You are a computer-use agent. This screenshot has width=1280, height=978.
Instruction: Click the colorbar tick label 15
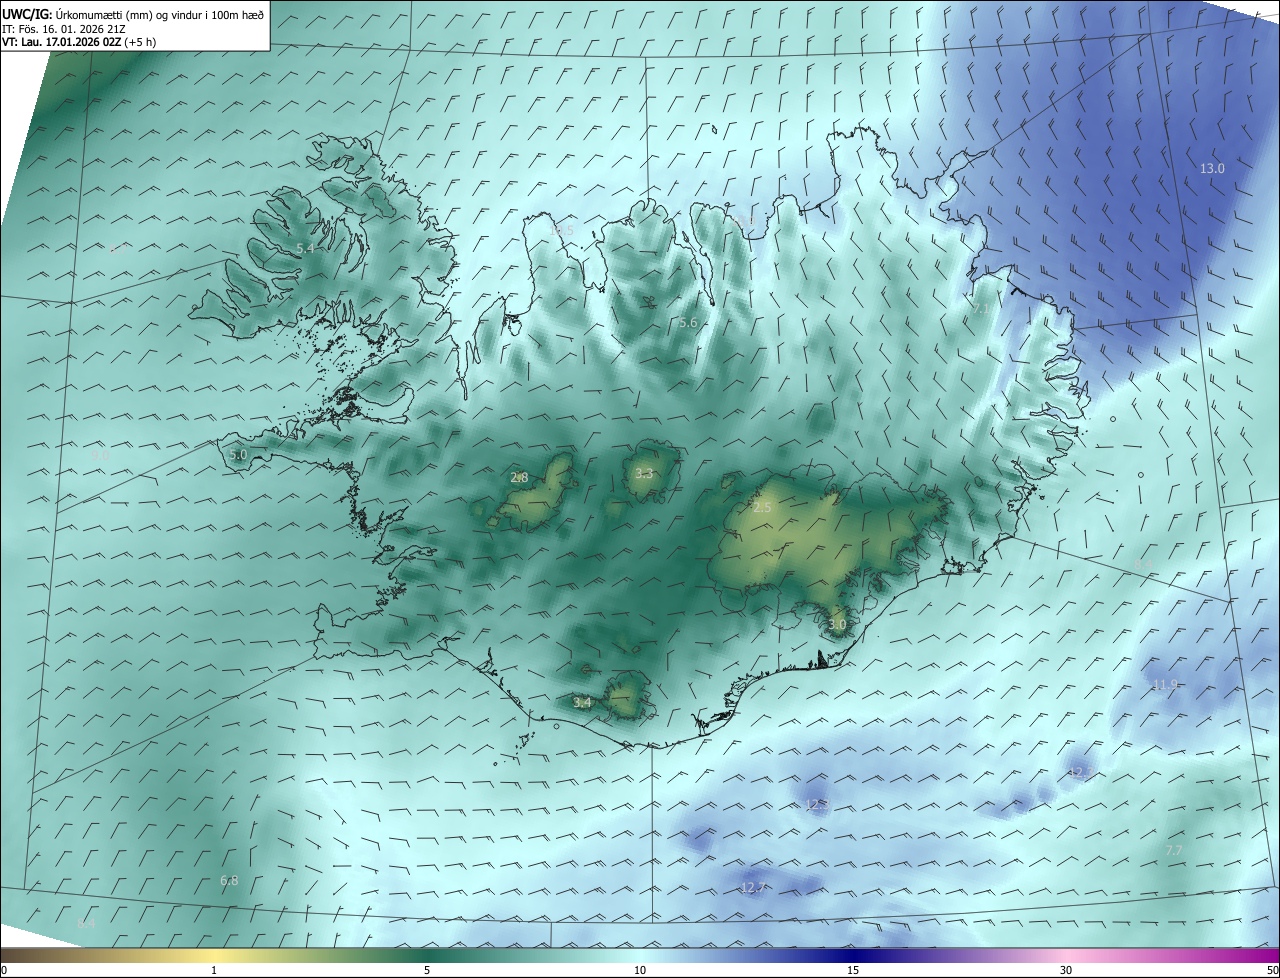(853, 970)
